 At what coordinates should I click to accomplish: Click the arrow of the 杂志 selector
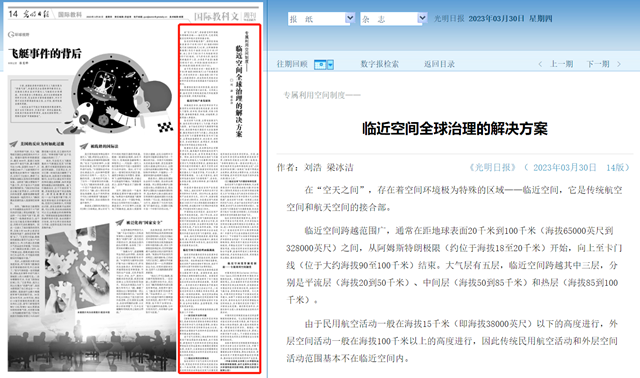point(422,18)
